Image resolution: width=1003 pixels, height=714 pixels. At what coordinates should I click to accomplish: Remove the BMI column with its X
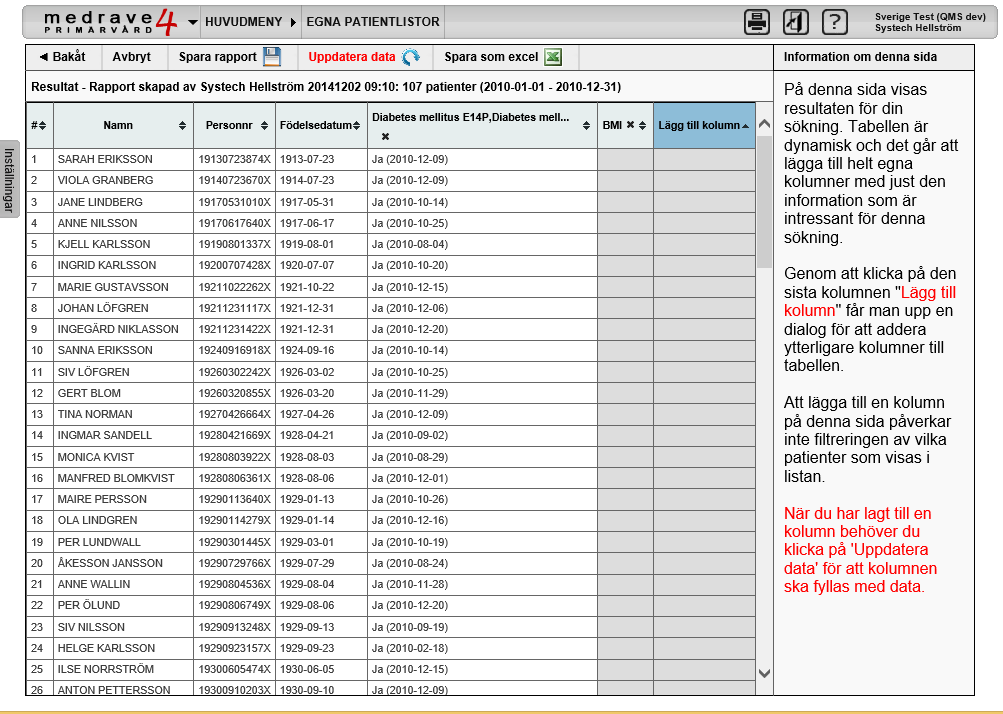click(630, 125)
